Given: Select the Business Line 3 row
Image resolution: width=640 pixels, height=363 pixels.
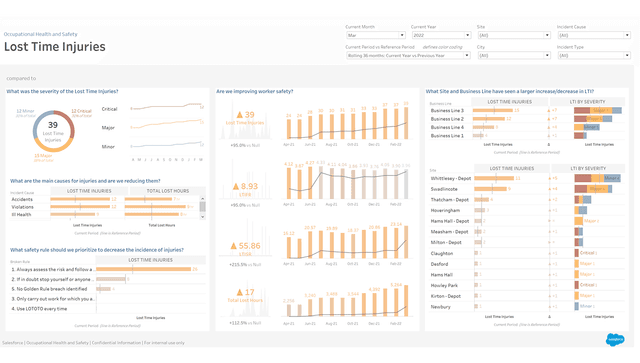Looking at the screenshot, I should click(x=527, y=110).
